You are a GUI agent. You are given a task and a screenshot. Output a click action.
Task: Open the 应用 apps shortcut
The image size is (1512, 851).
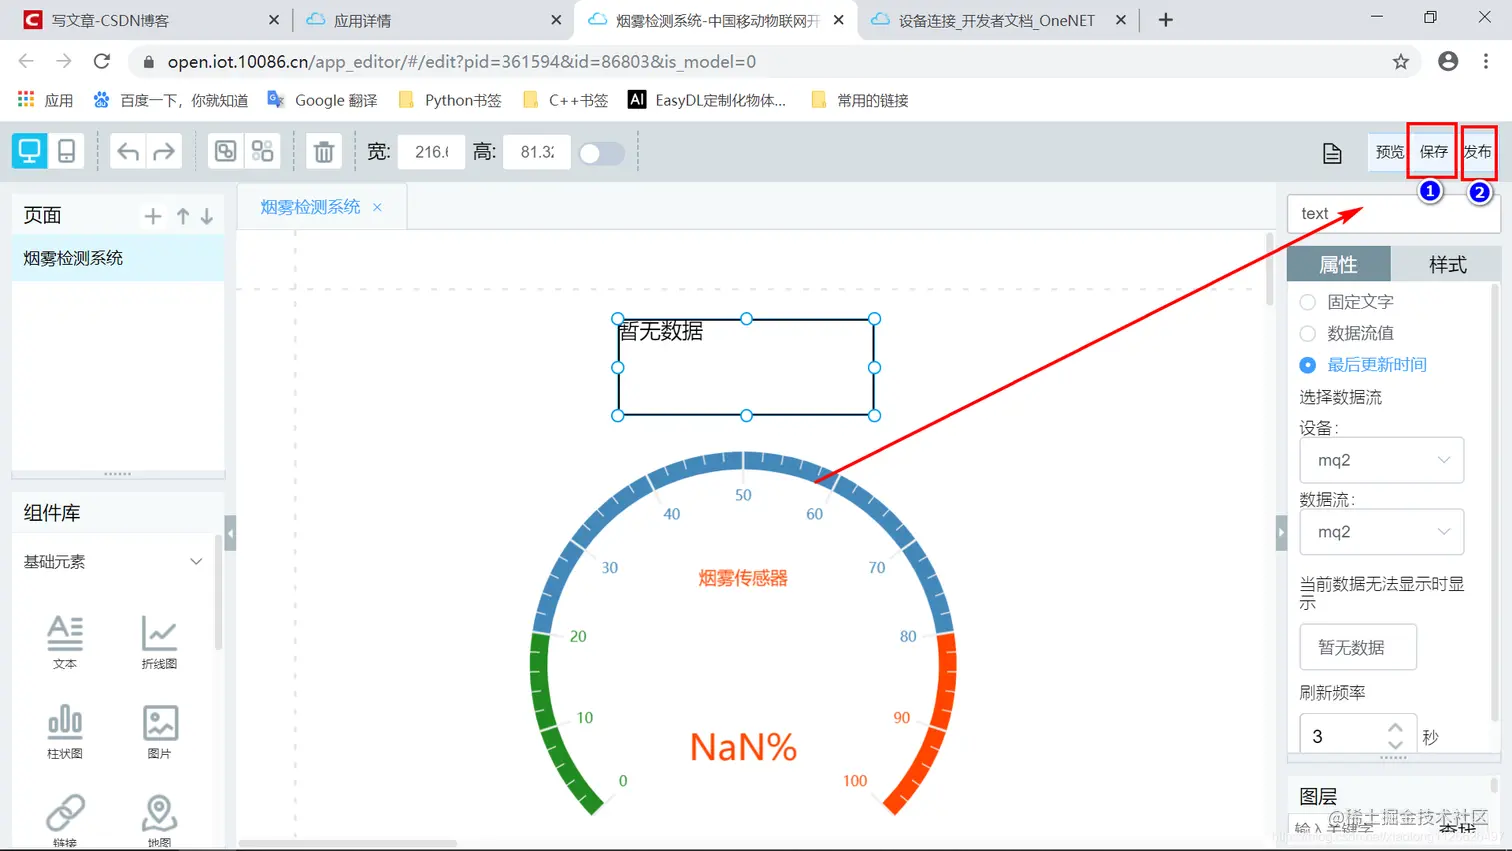pyautogui.click(x=46, y=100)
